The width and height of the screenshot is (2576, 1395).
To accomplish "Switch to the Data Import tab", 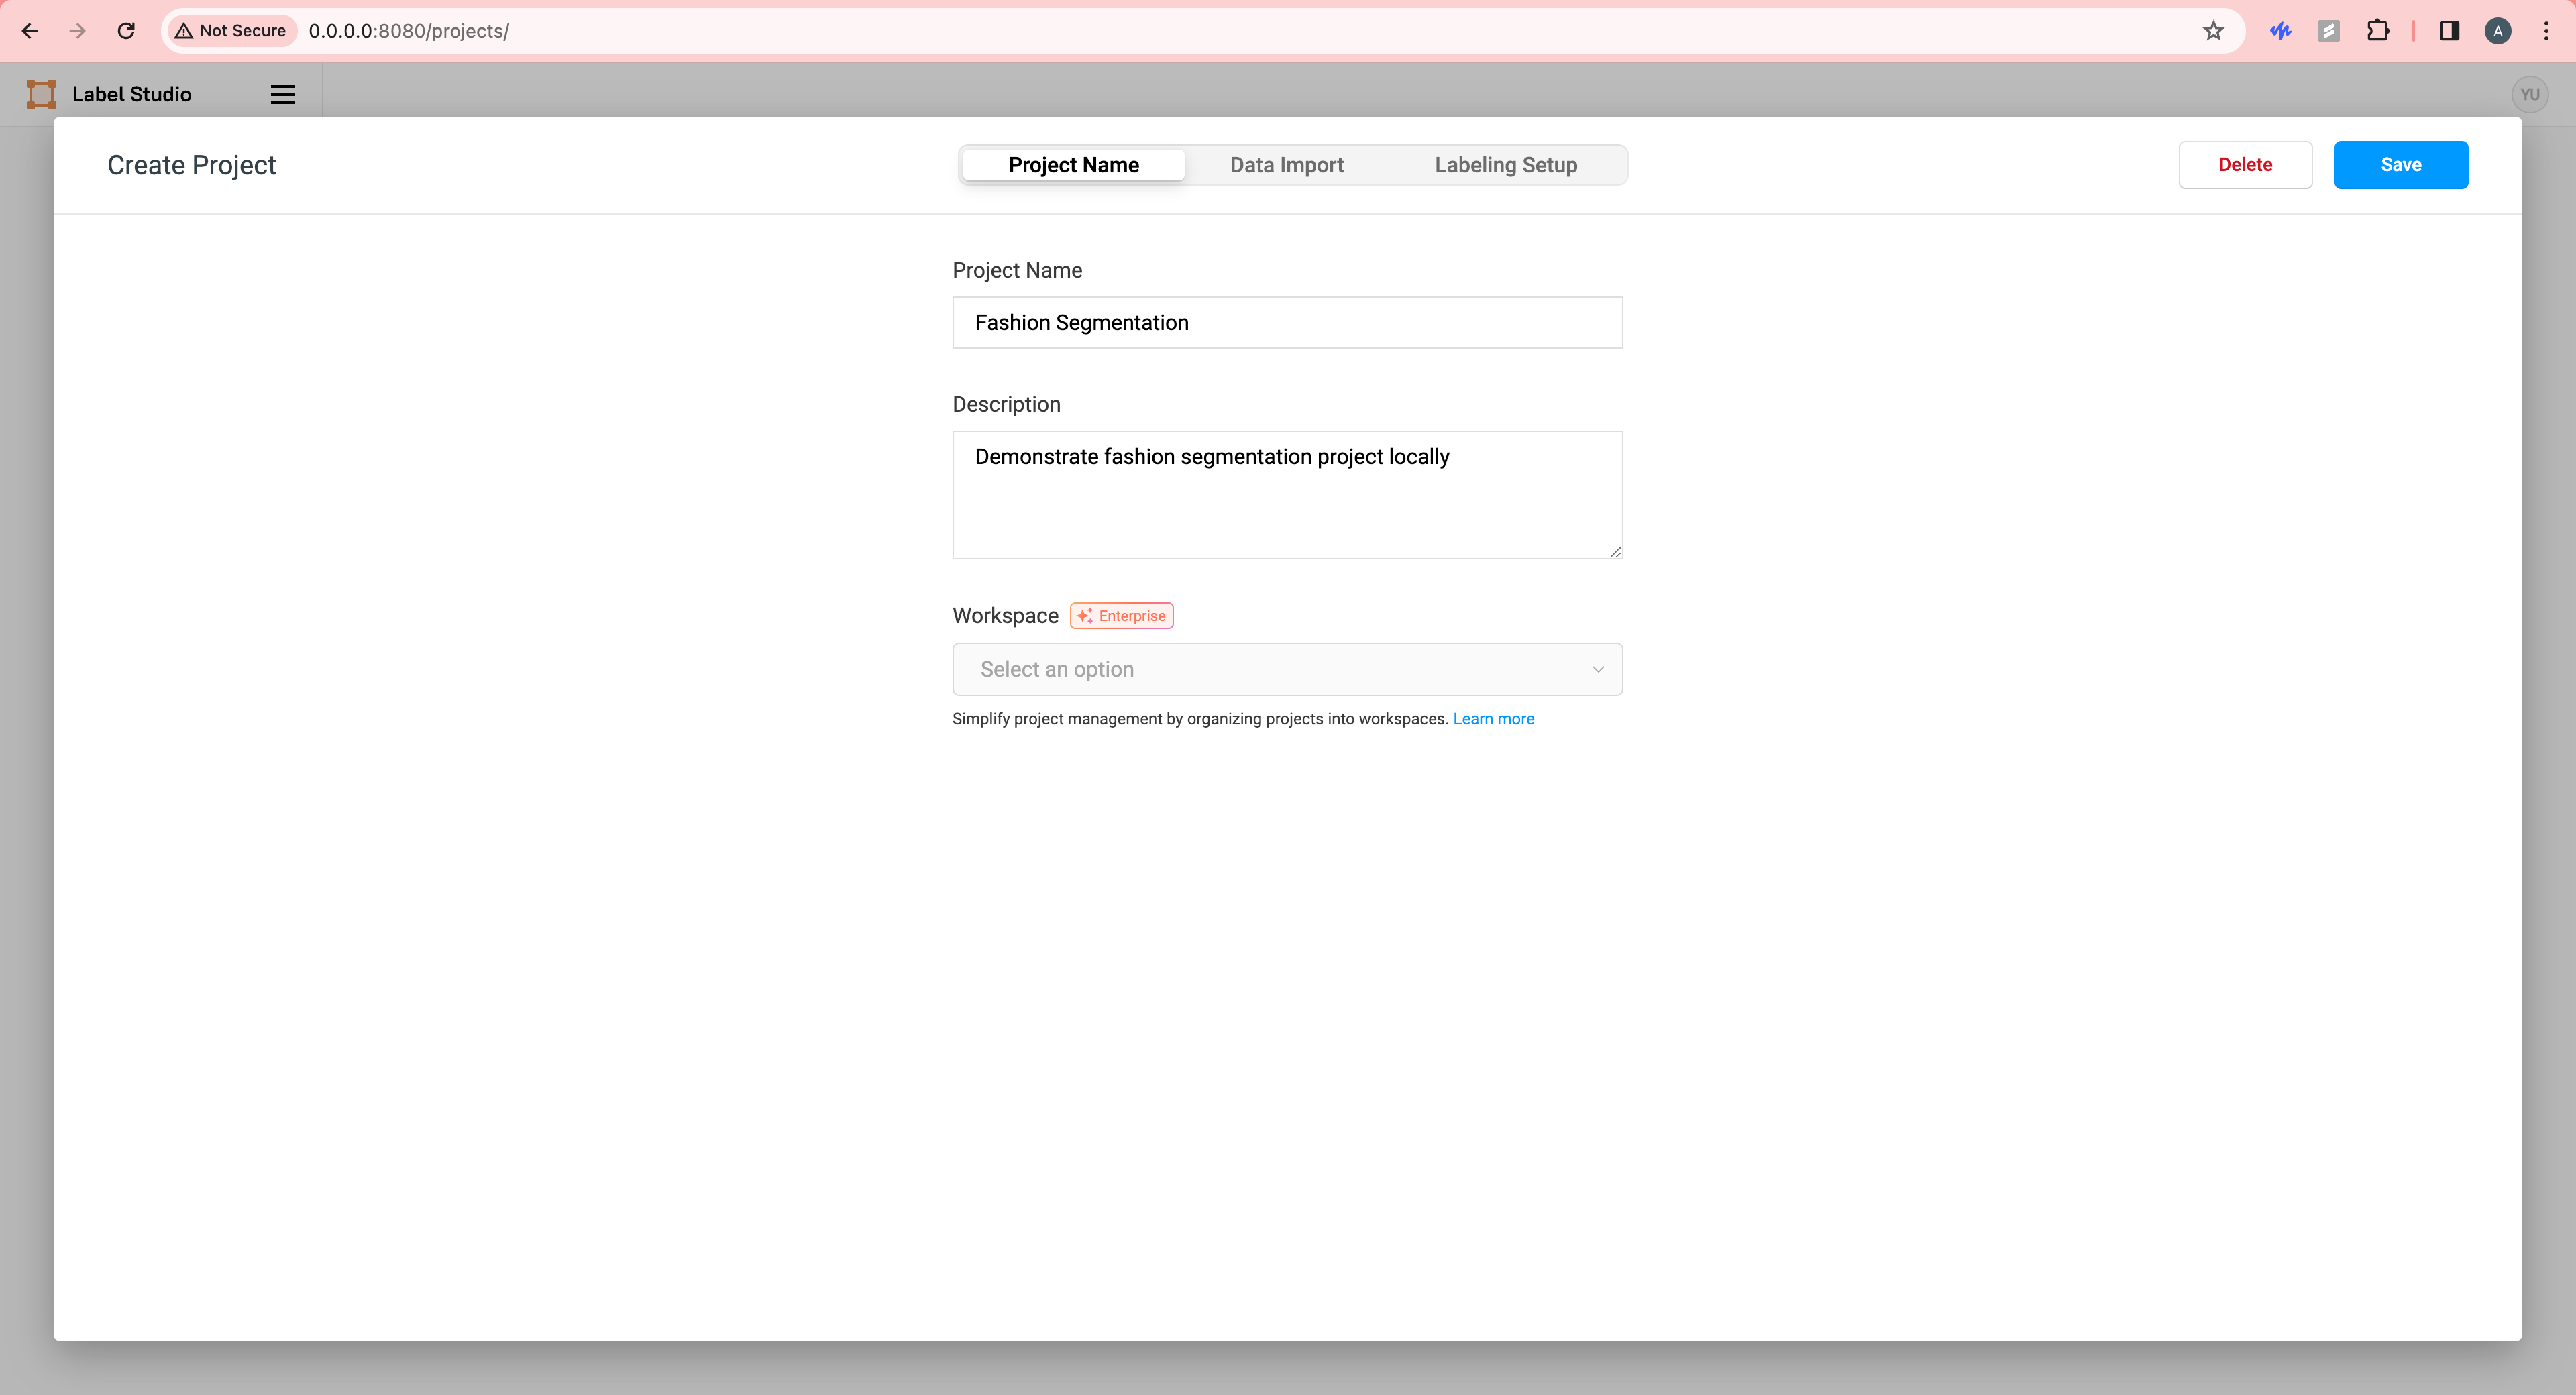I will 1286,165.
